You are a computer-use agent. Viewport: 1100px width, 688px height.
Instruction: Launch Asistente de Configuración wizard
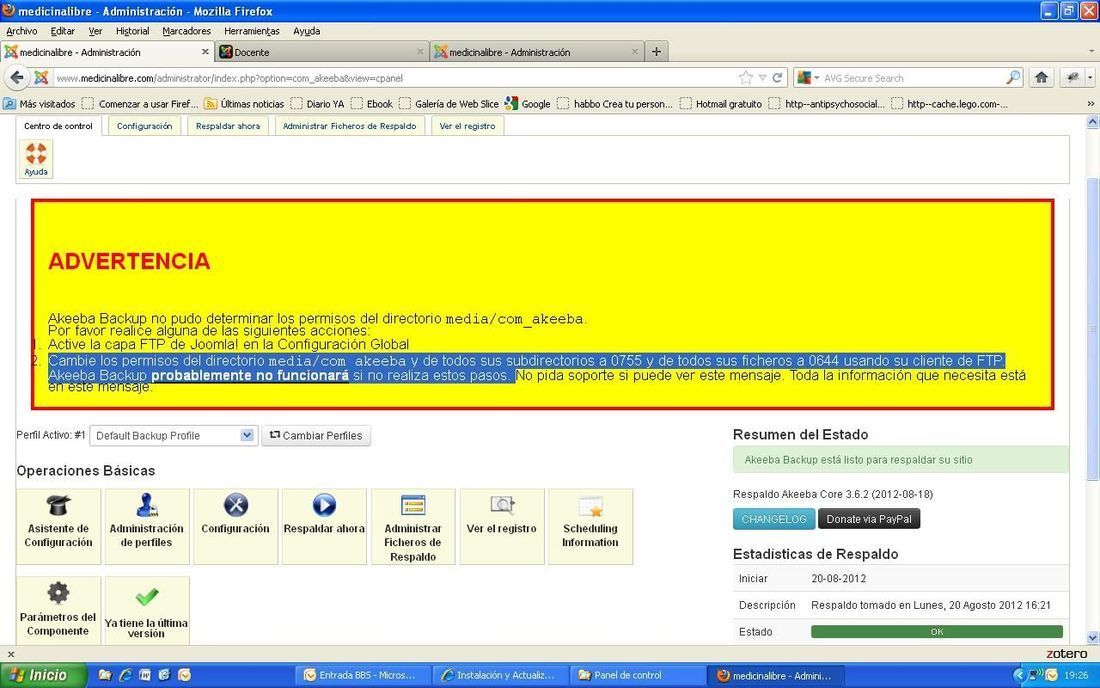[58, 526]
